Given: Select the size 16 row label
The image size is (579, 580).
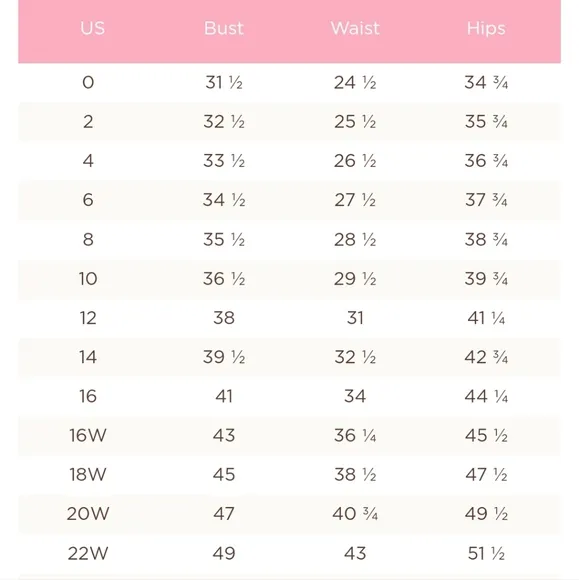Looking at the screenshot, I should click(x=88, y=396).
